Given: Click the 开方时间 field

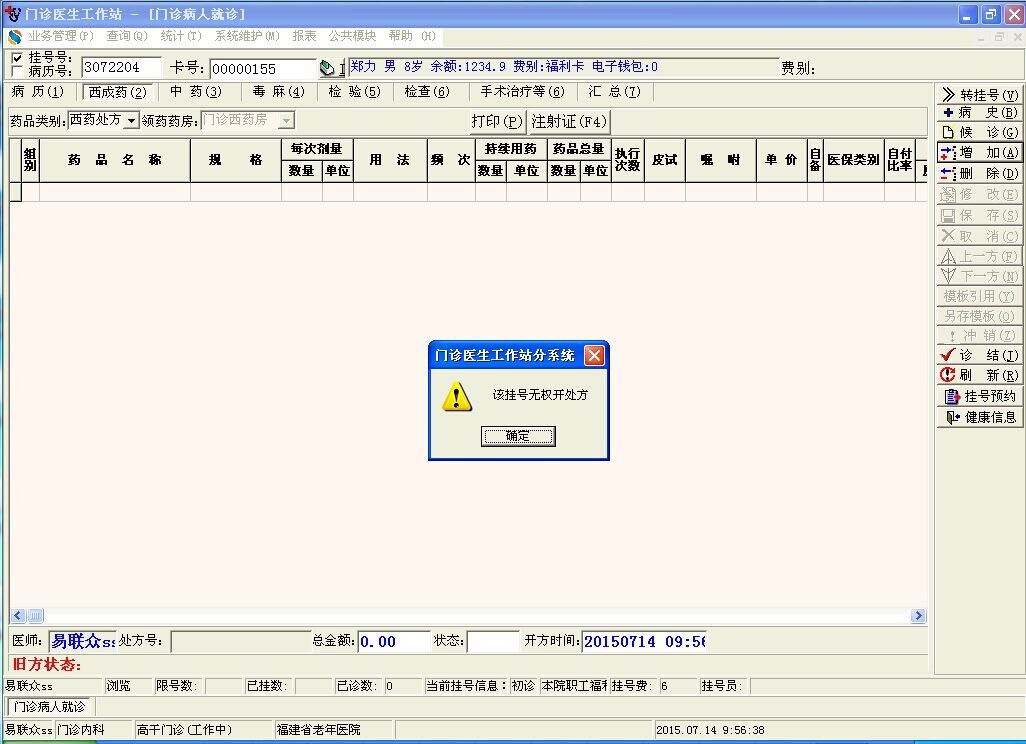Looking at the screenshot, I should pyautogui.click(x=645, y=641).
